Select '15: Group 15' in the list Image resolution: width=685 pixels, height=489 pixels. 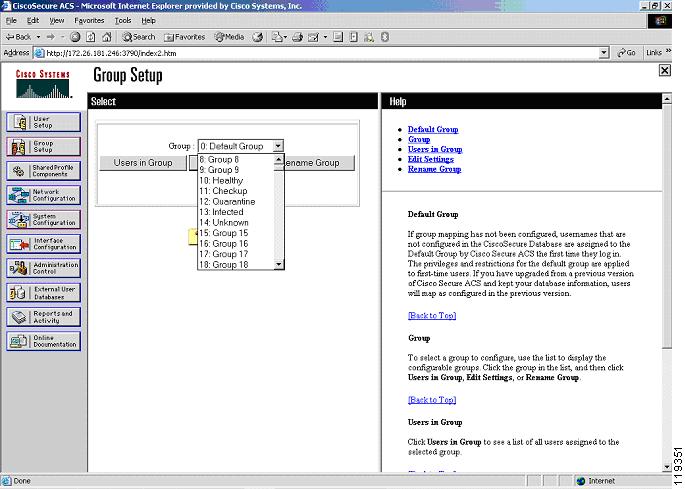tap(236, 233)
